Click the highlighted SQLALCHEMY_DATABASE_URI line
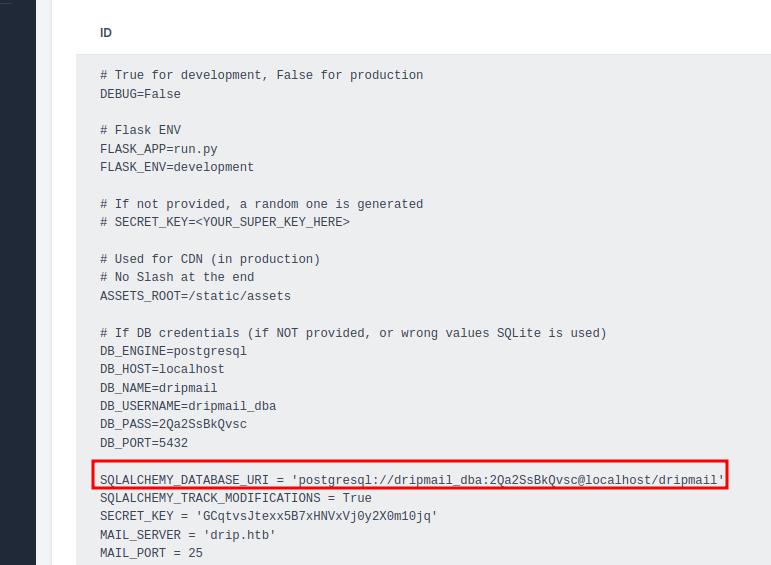The image size is (771, 565). (411, 479)
